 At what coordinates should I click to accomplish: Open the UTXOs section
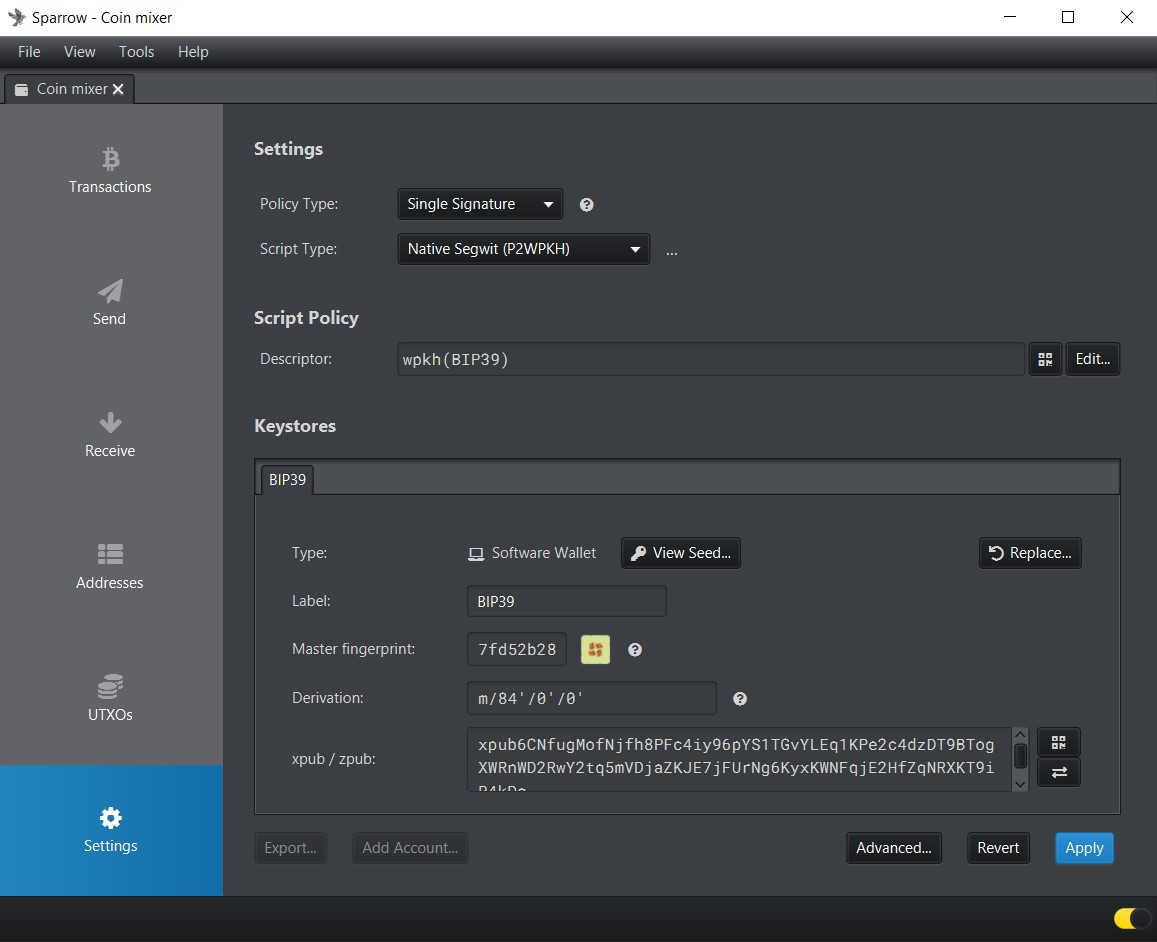point(110,698)
